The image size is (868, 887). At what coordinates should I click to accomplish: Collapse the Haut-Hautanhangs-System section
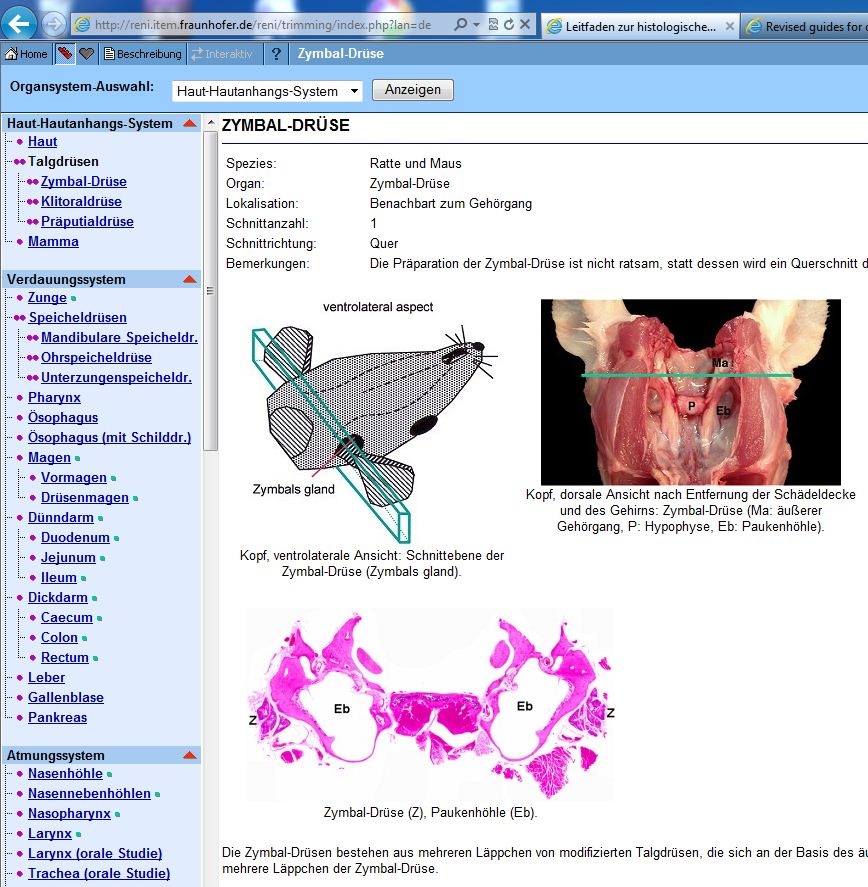[190, 124]
